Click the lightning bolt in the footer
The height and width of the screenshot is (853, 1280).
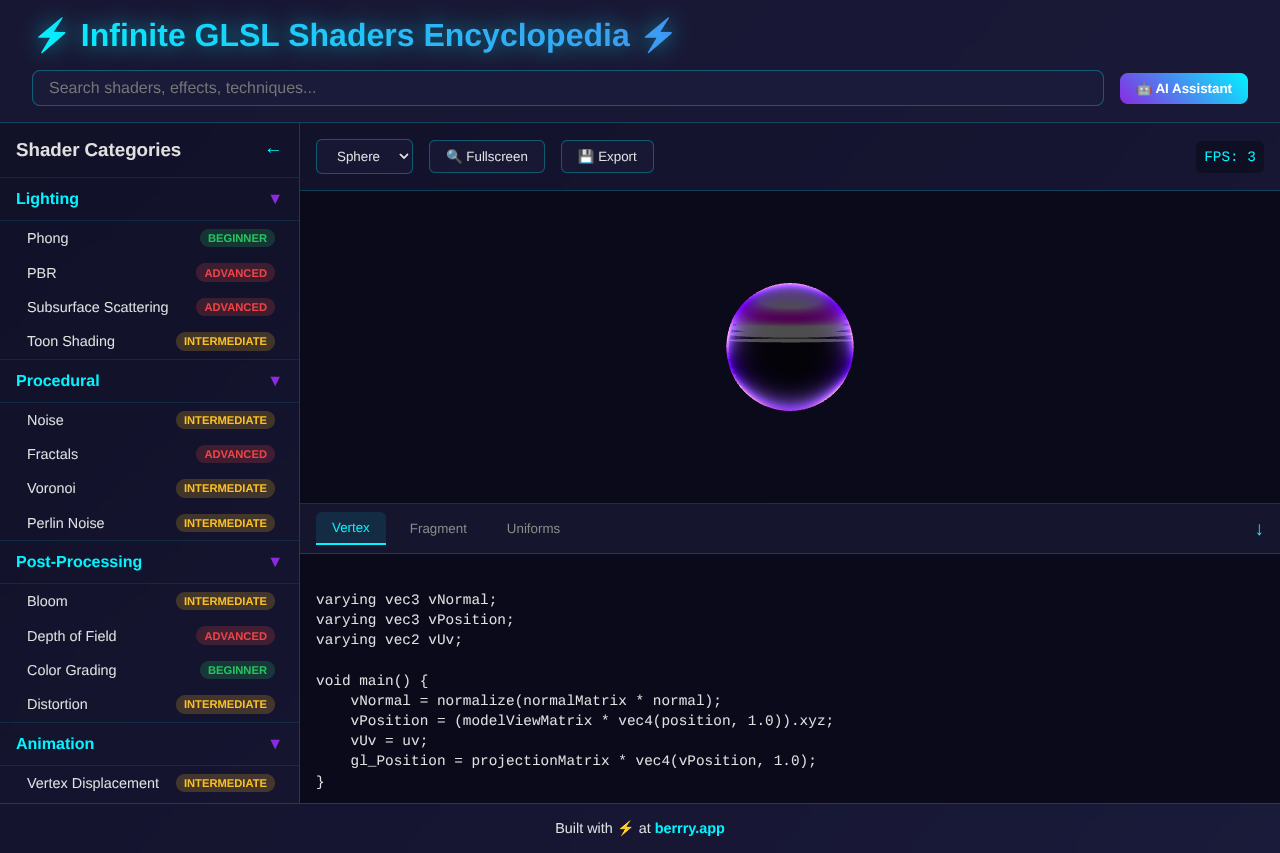(625, 828)
